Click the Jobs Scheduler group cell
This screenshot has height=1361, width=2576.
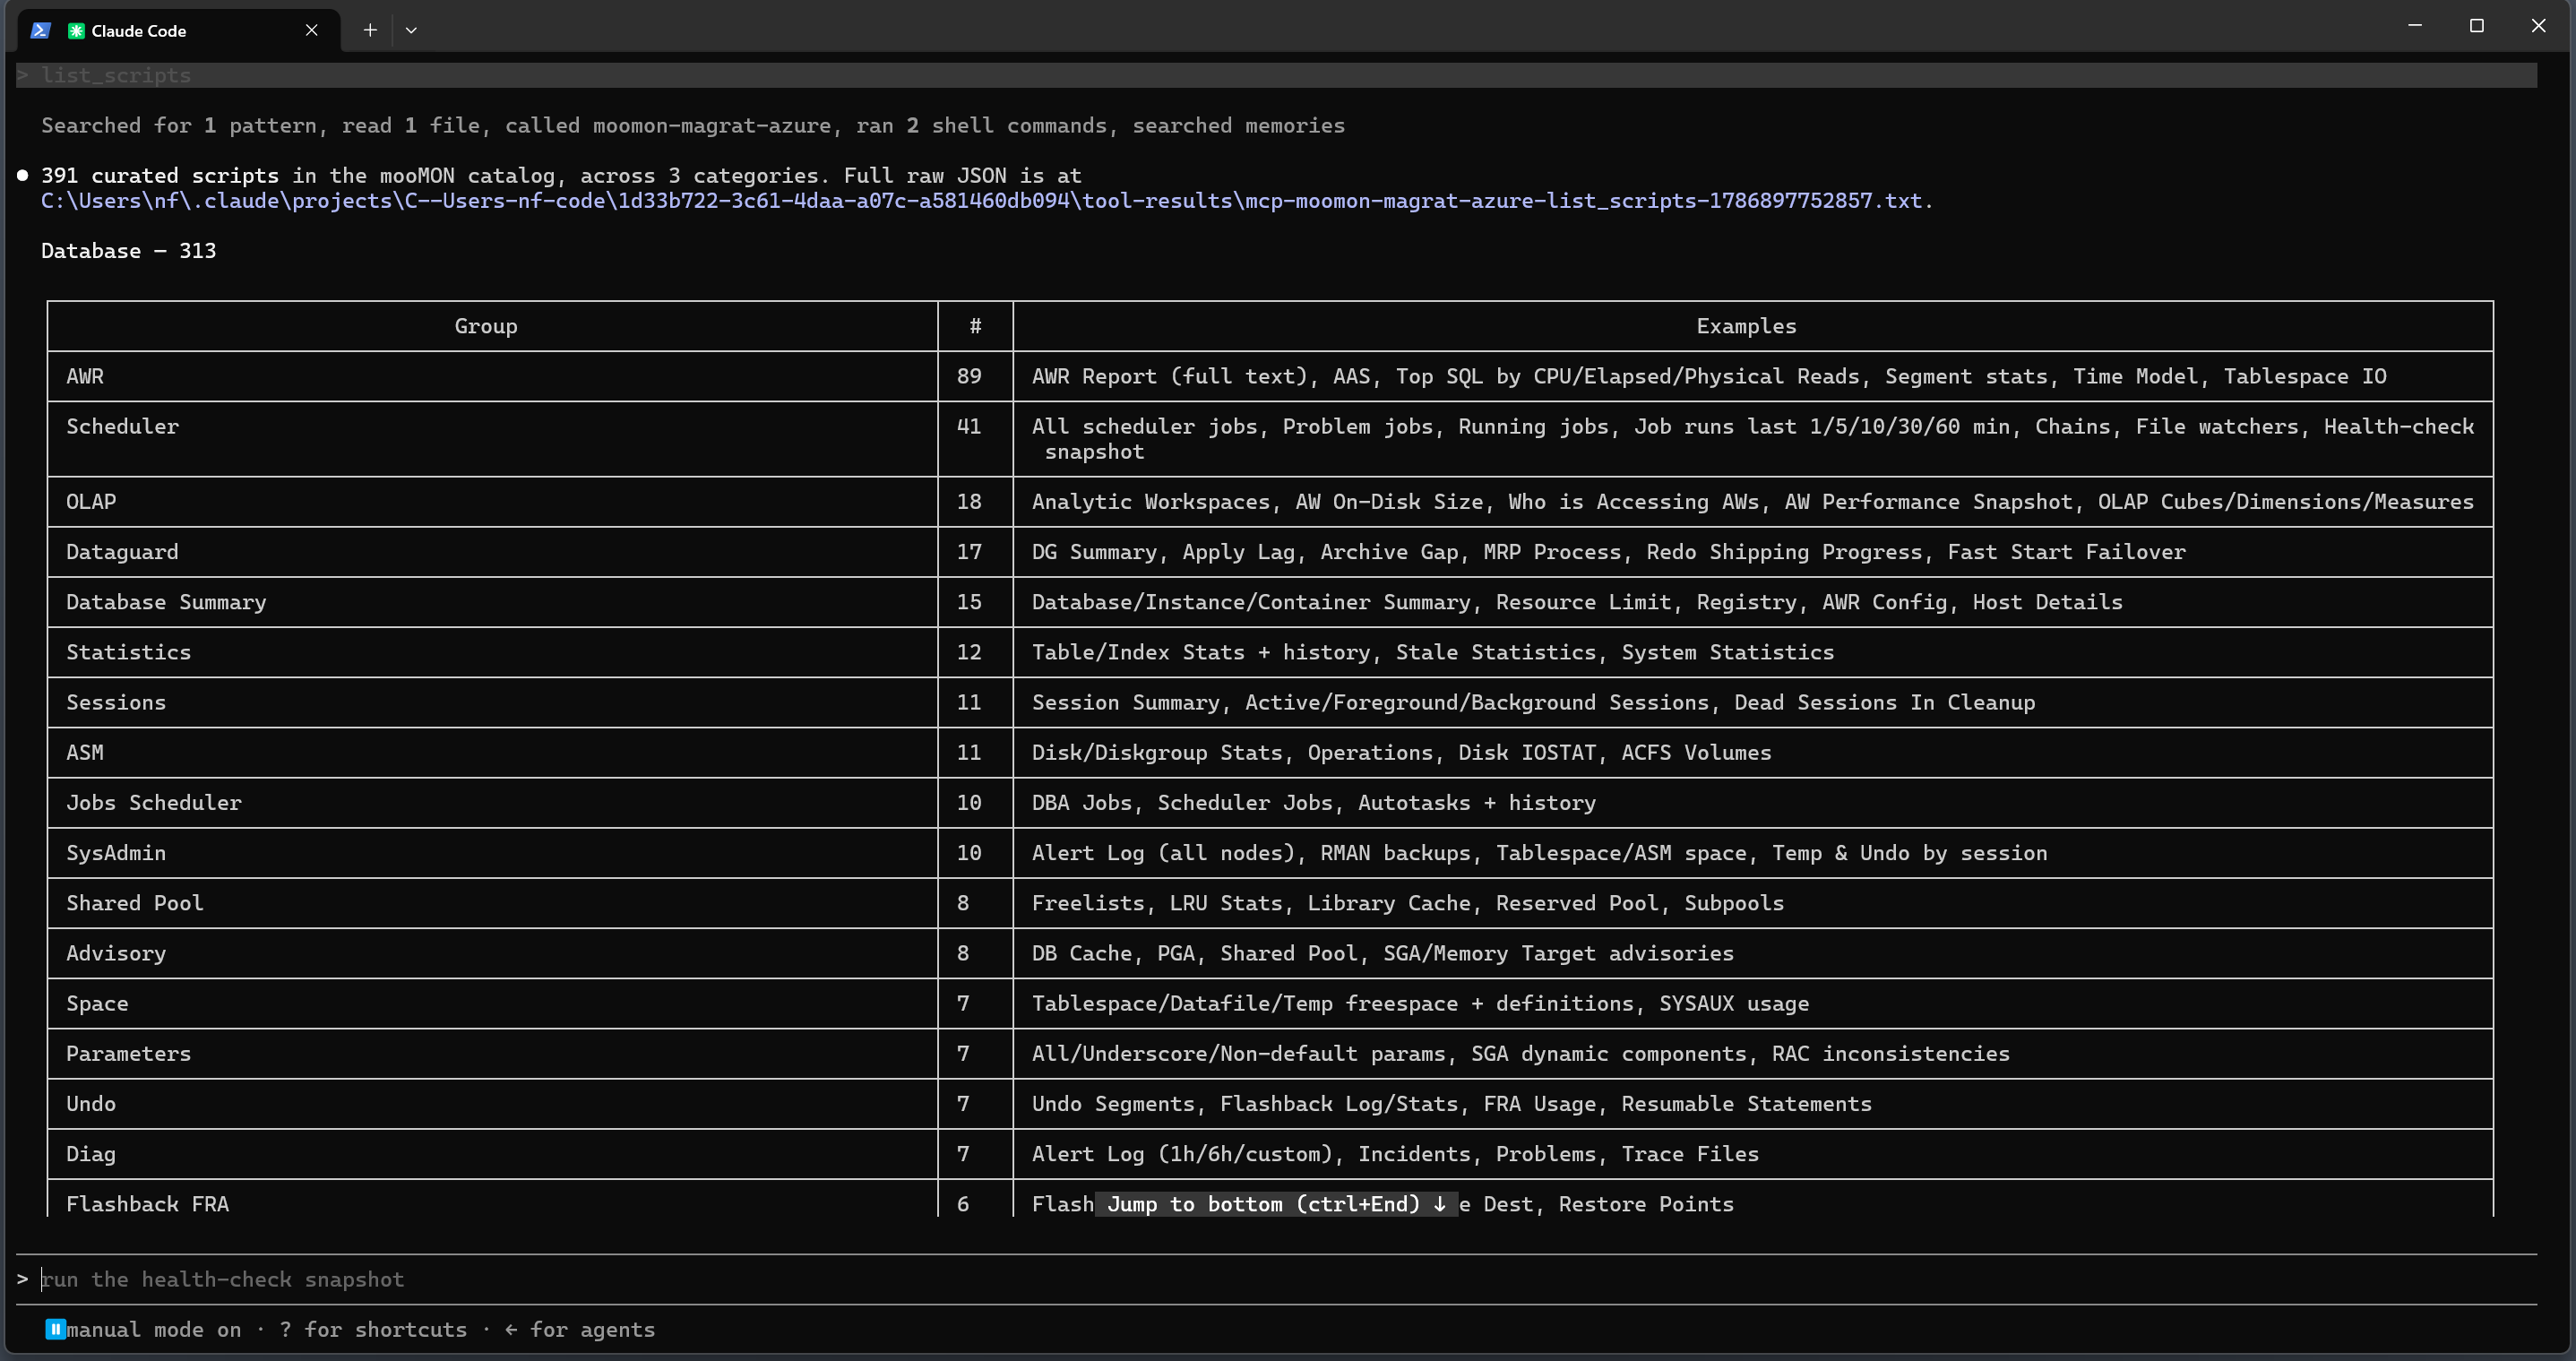click(x=492, y=803)
